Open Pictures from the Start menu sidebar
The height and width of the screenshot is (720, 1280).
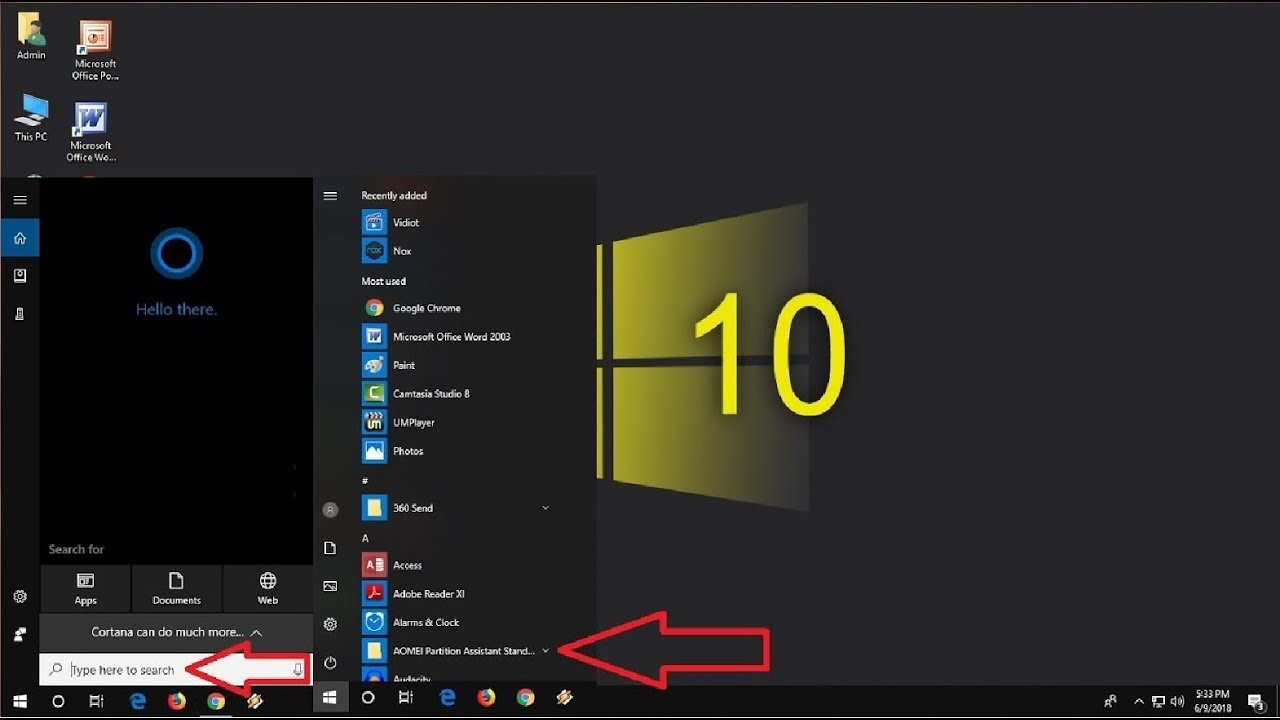coord(330,586)
